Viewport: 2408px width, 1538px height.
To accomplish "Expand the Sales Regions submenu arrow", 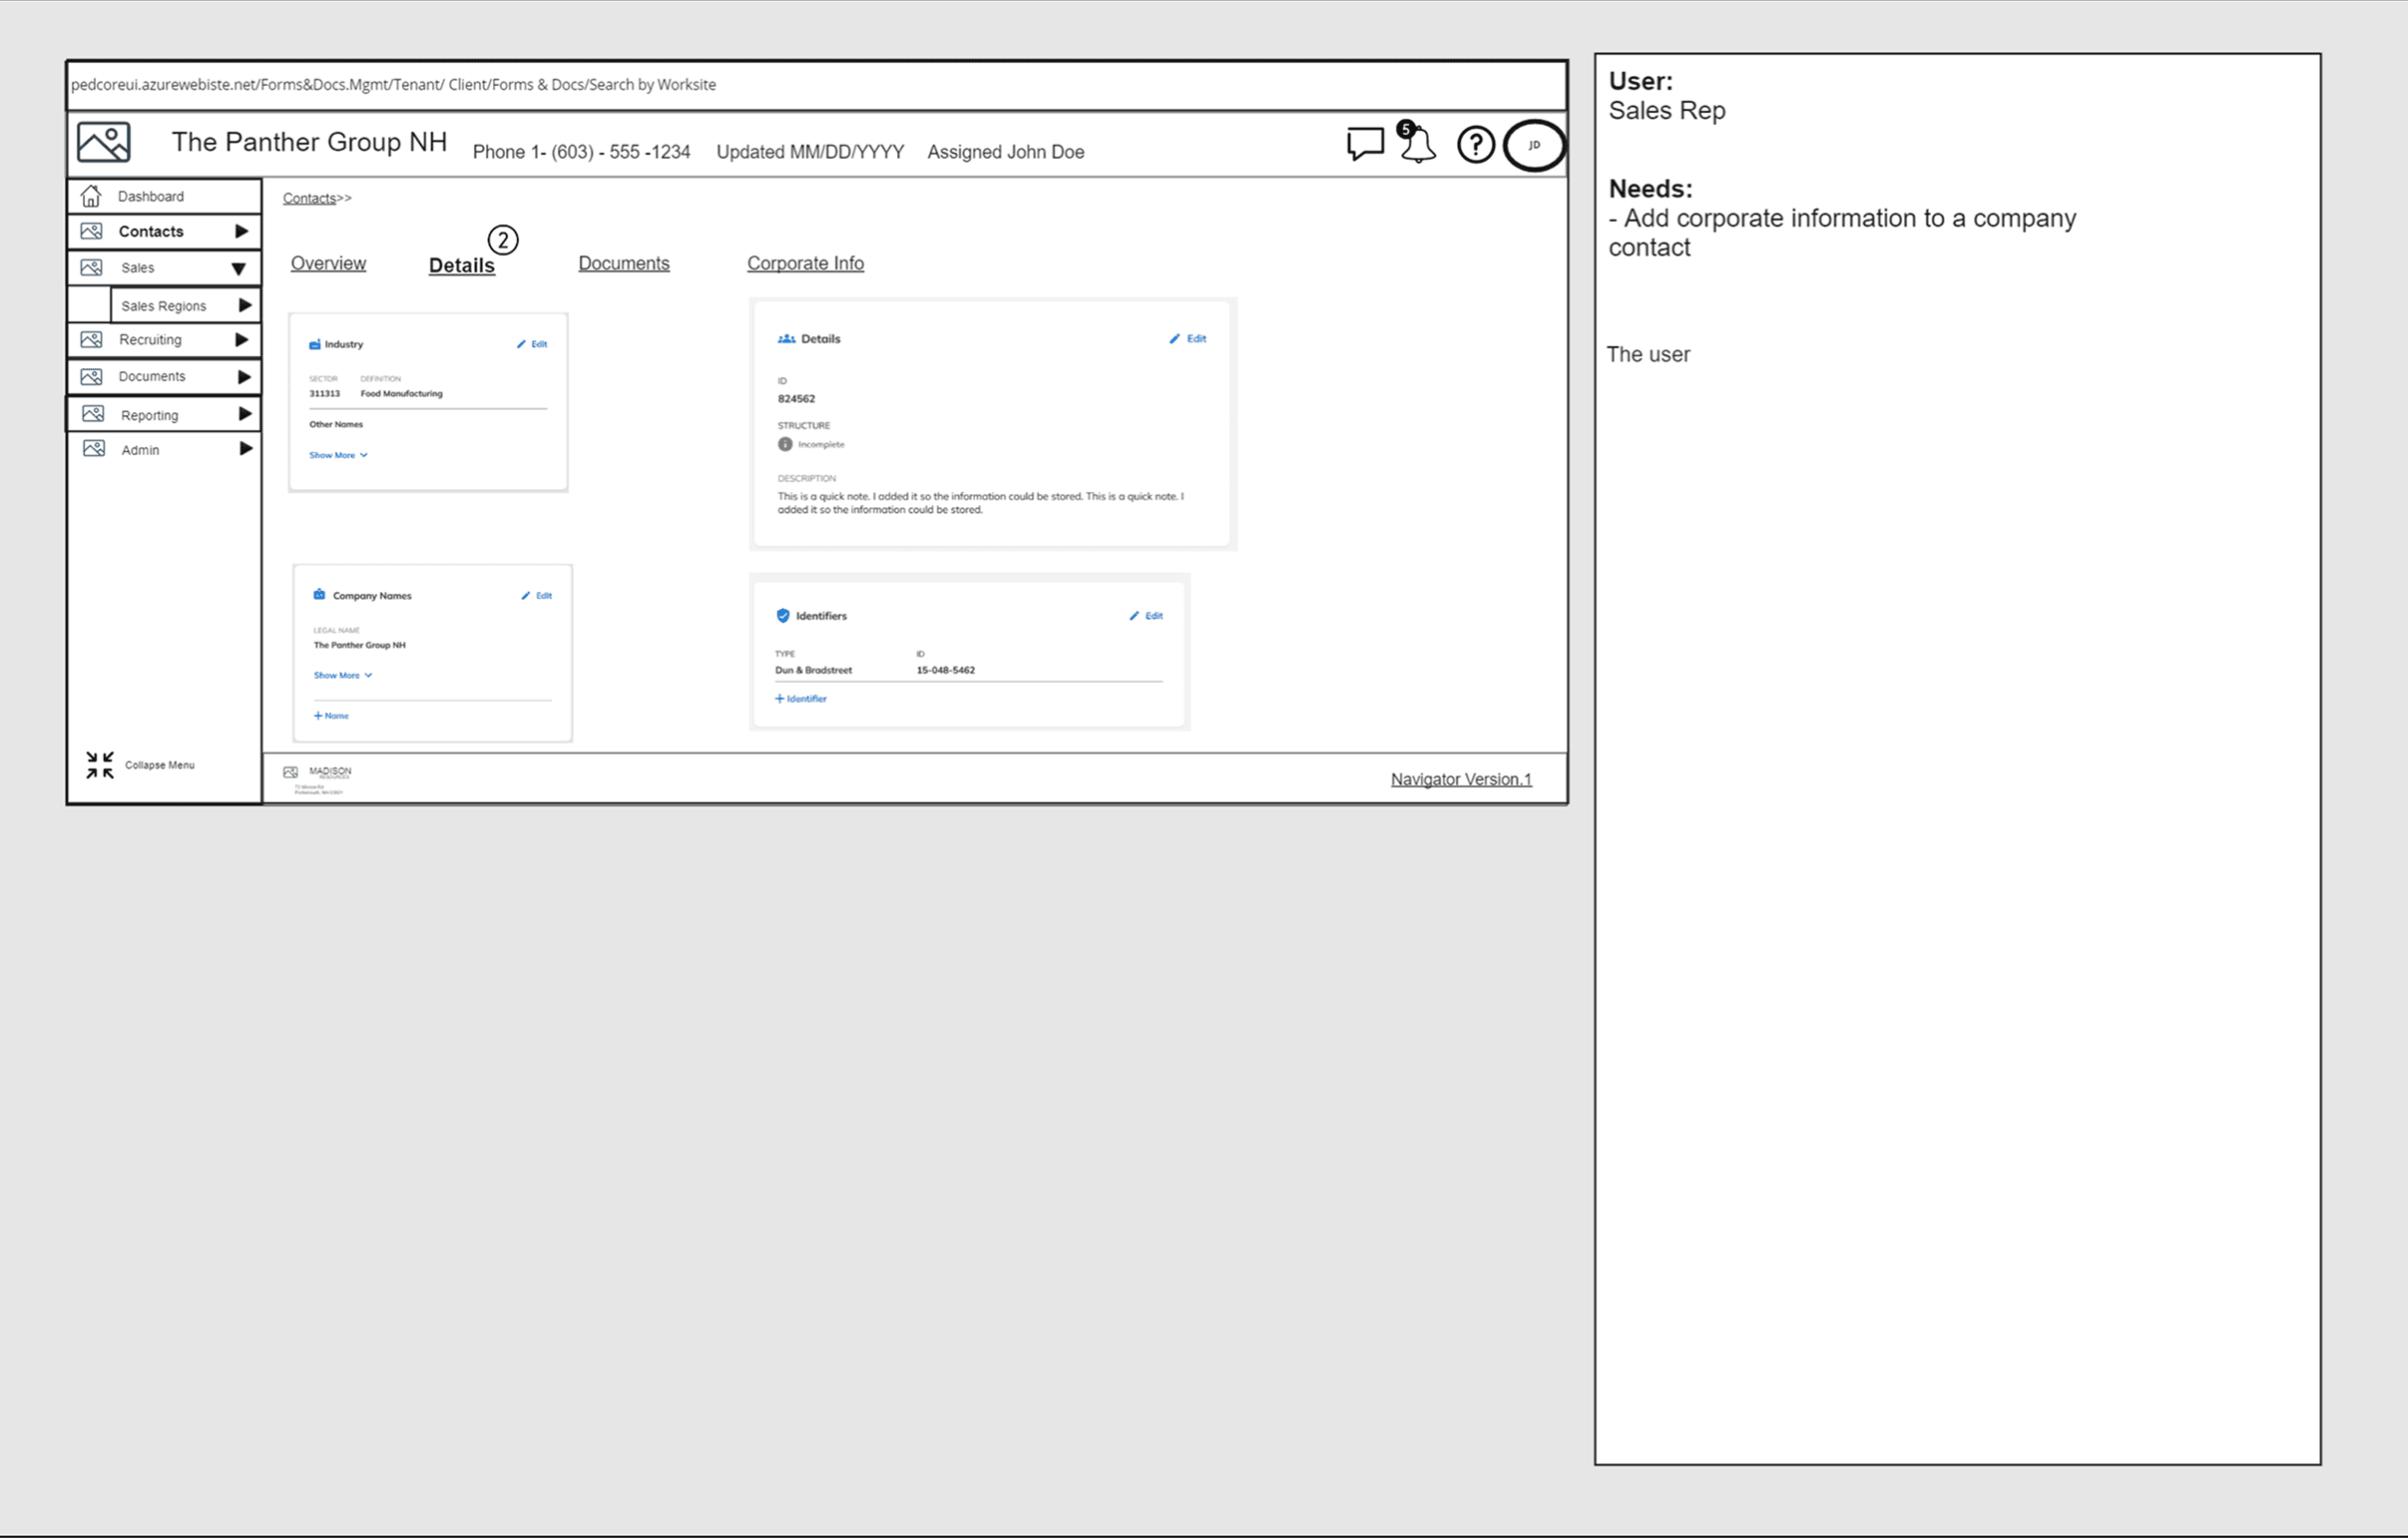I will tap(245, 305).
